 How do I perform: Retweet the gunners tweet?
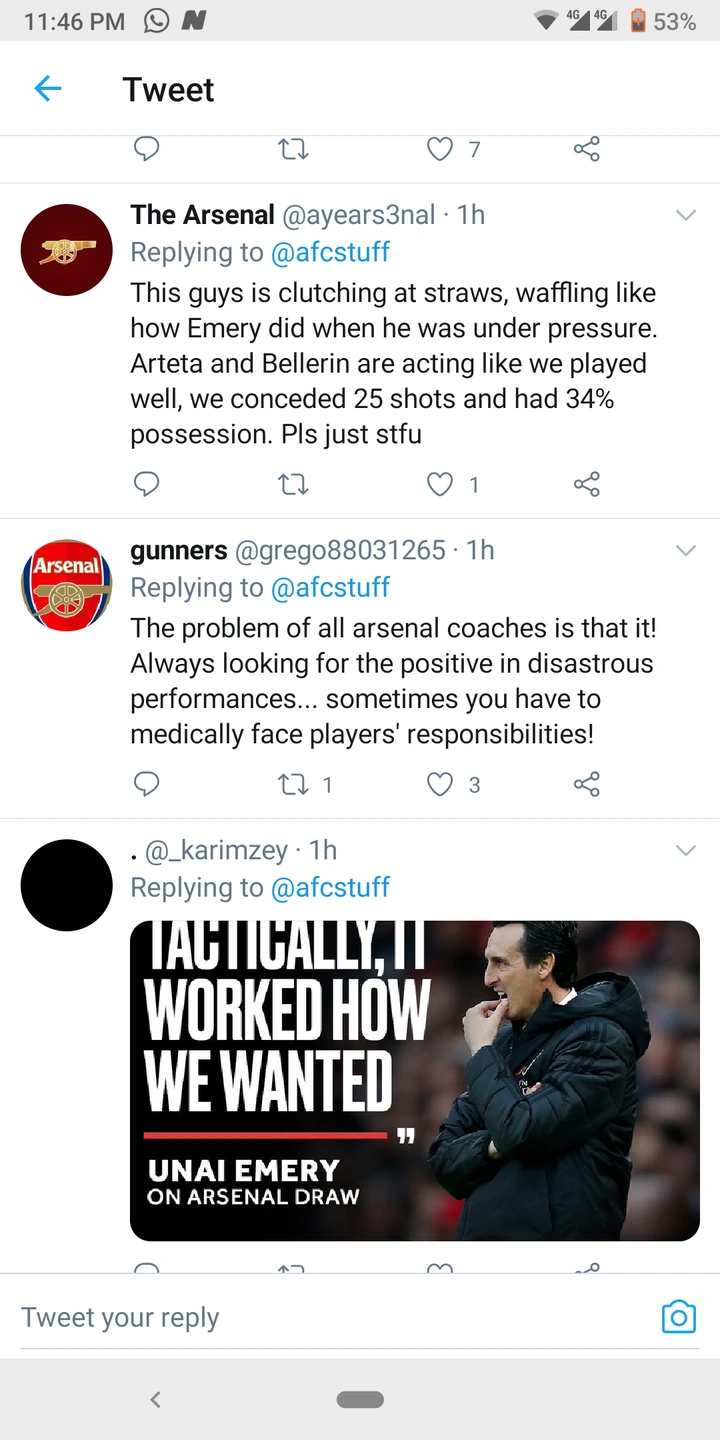[x=293, y=784]
